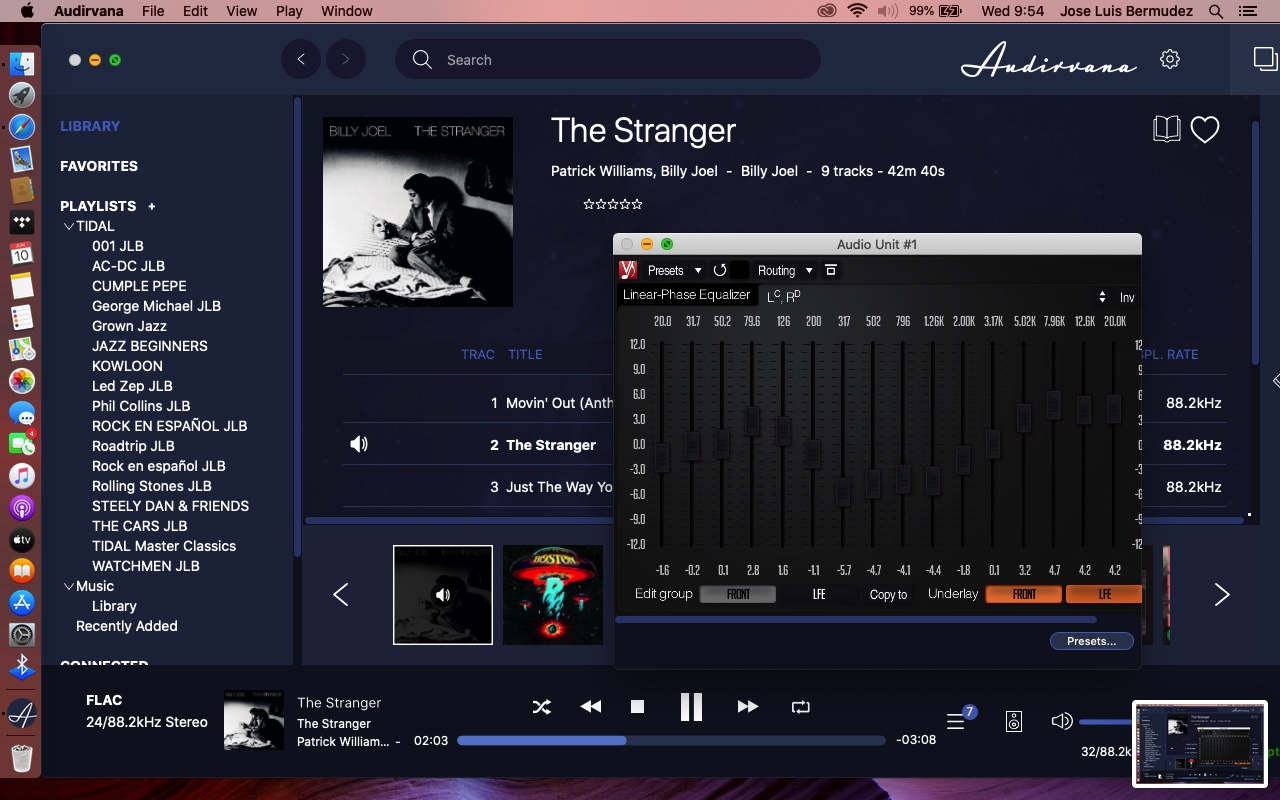Pause the current track
The width and height of the screenshot is (1280, 800).
(x=691, y=707)
